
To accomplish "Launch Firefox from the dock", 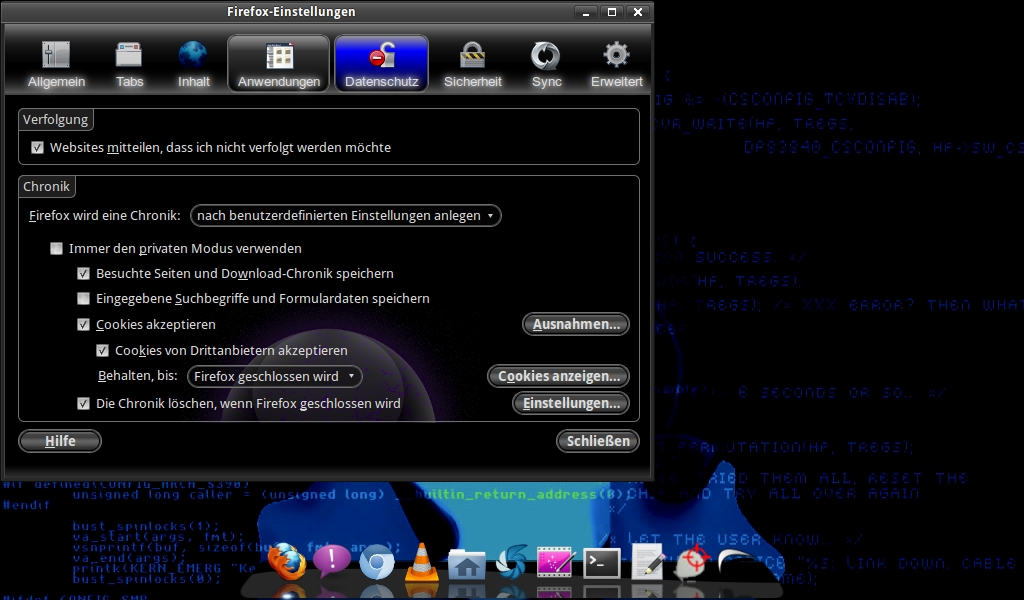I will [287, 561].
